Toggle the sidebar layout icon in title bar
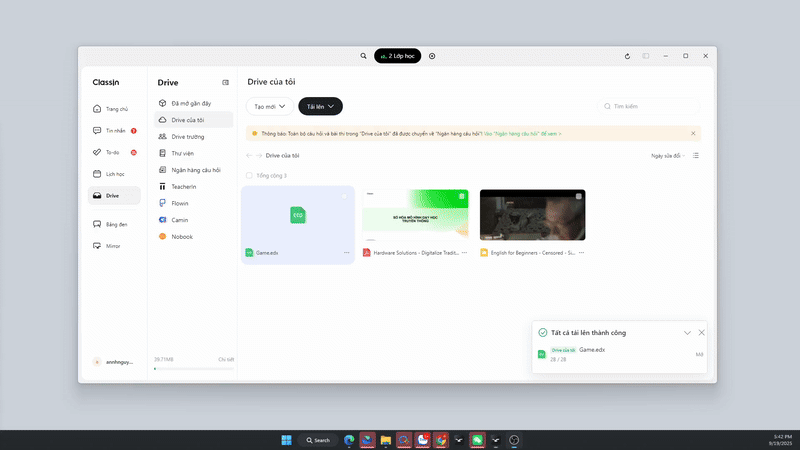 (x=646, y=56)
